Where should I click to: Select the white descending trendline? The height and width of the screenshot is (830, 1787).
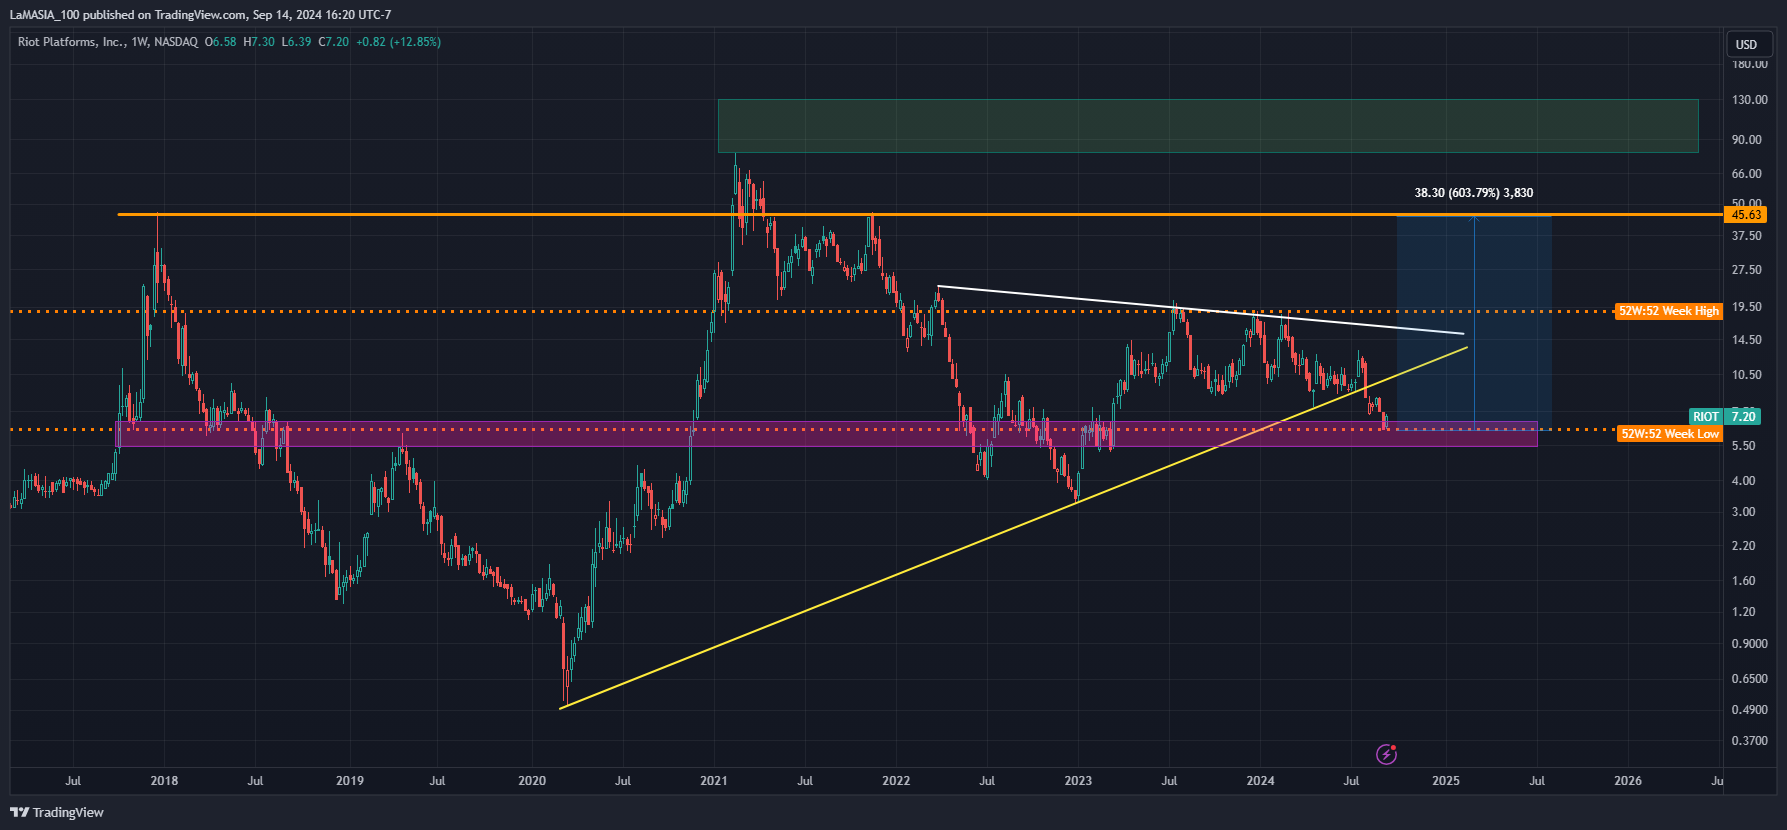1200,310
